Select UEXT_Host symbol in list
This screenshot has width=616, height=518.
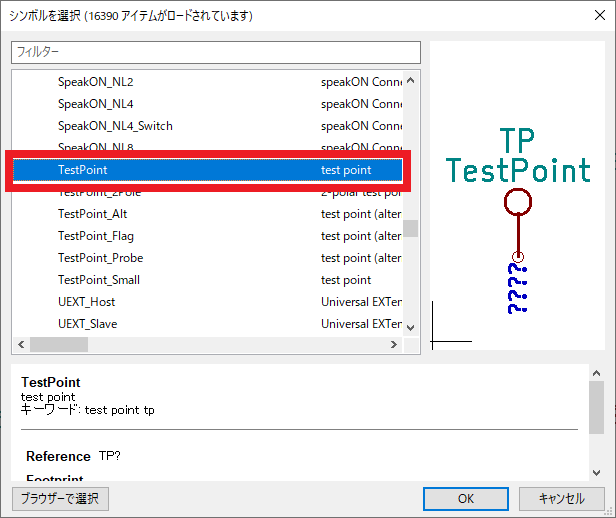click(x=87, y=302)
